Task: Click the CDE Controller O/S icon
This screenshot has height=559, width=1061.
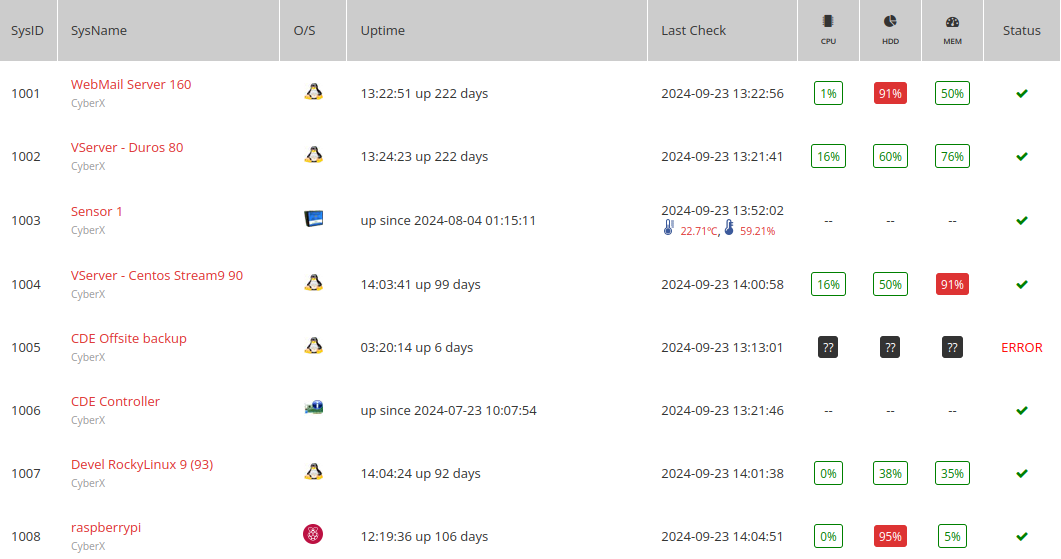Action: click(313, 407)
